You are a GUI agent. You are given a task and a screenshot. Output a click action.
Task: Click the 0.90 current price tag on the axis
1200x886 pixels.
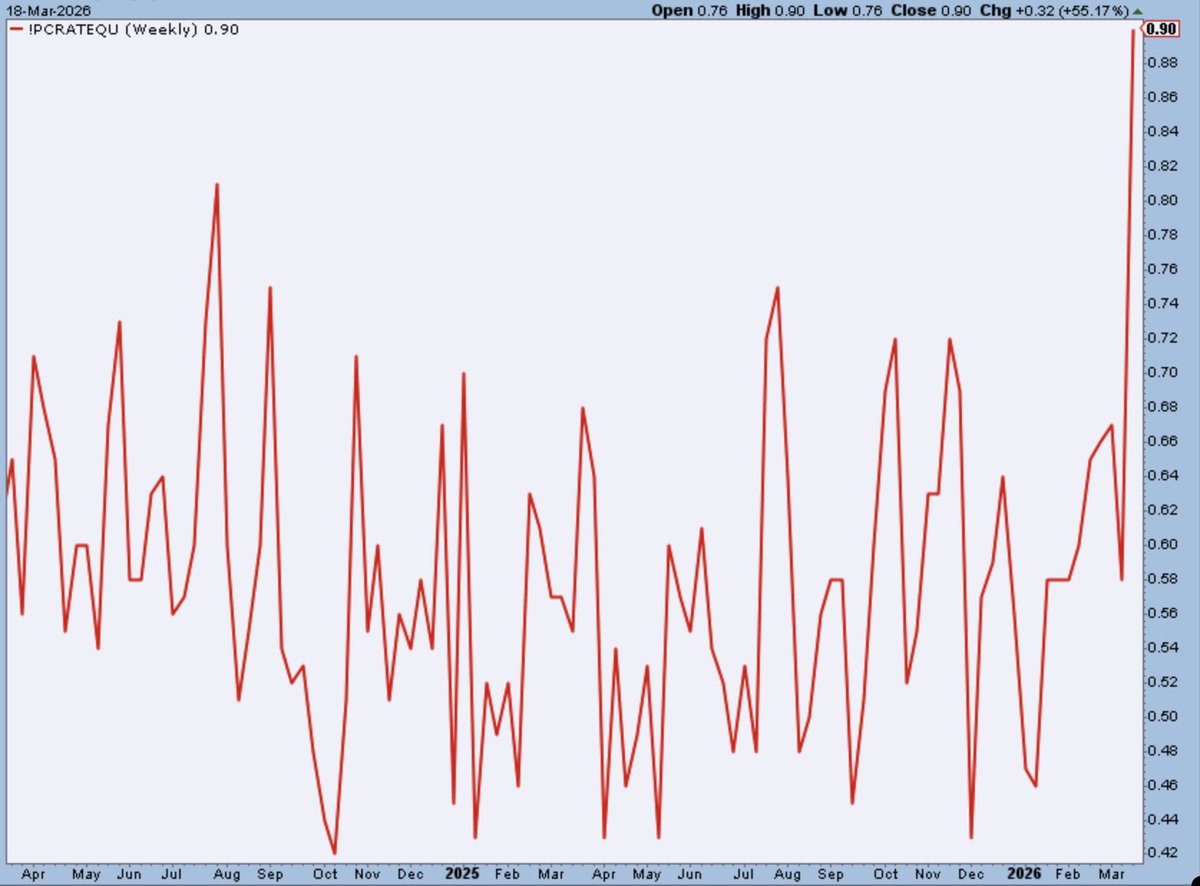pos(1161,29)
